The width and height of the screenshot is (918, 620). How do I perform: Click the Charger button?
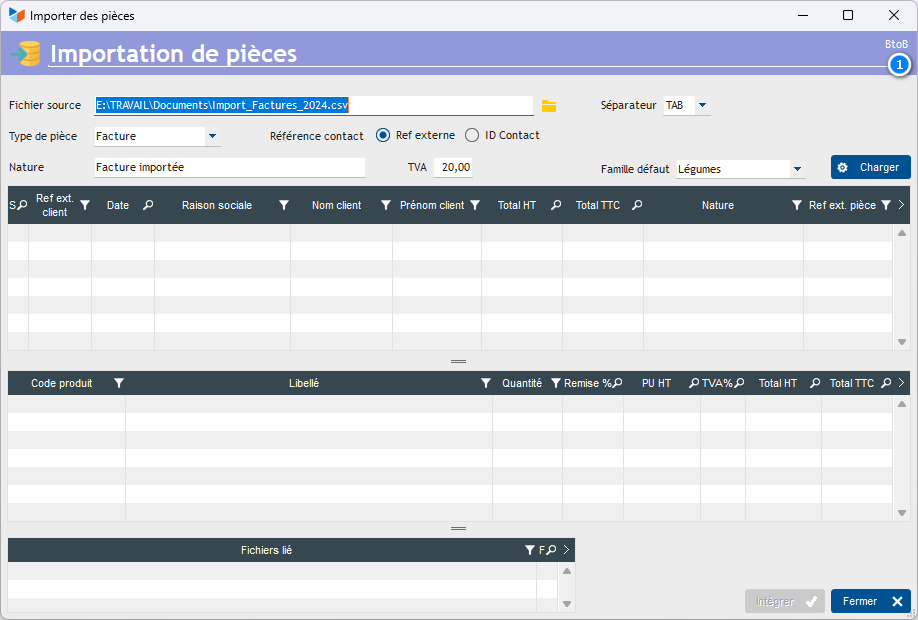[870, 167]
